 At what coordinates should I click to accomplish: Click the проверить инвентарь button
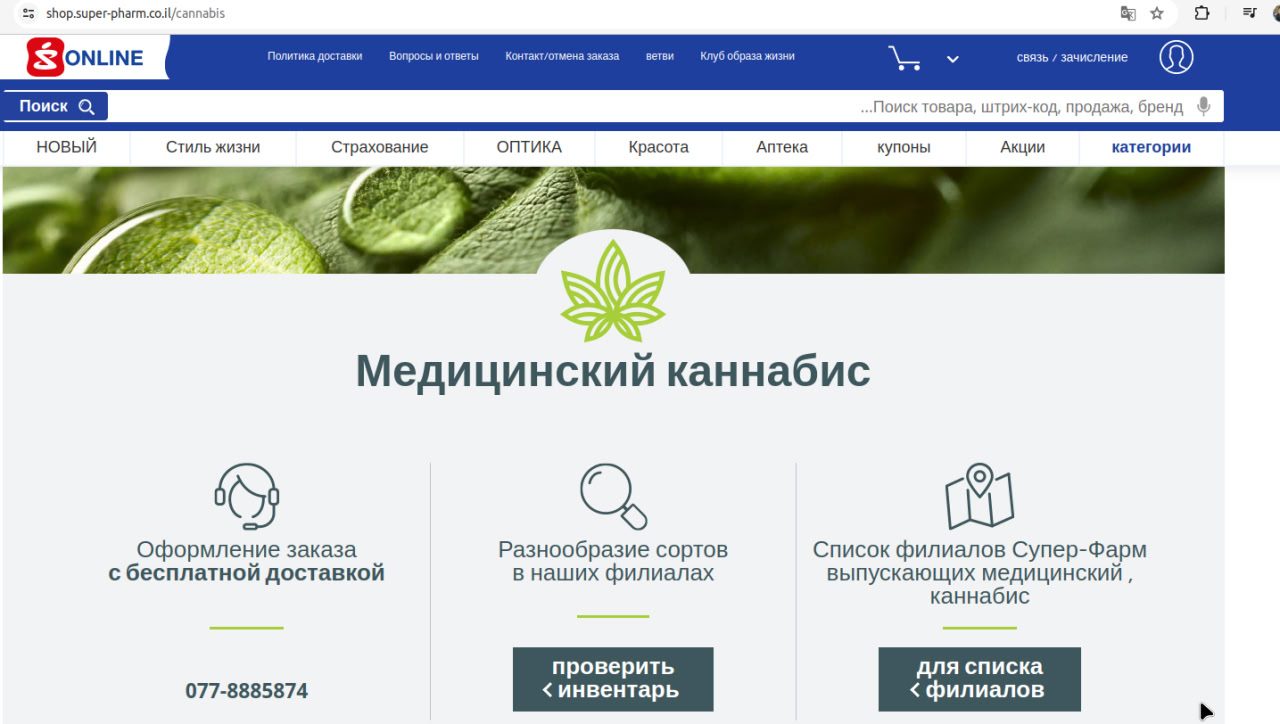(613, 679)
